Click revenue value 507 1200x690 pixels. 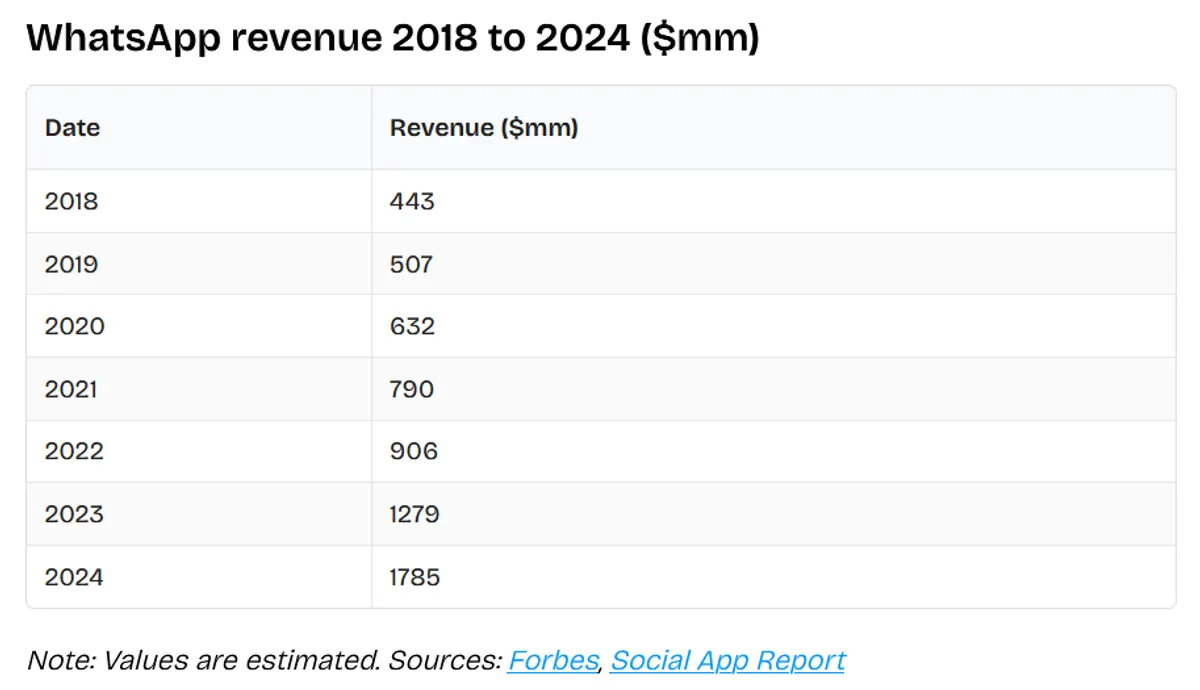click(x=411, y=264)
